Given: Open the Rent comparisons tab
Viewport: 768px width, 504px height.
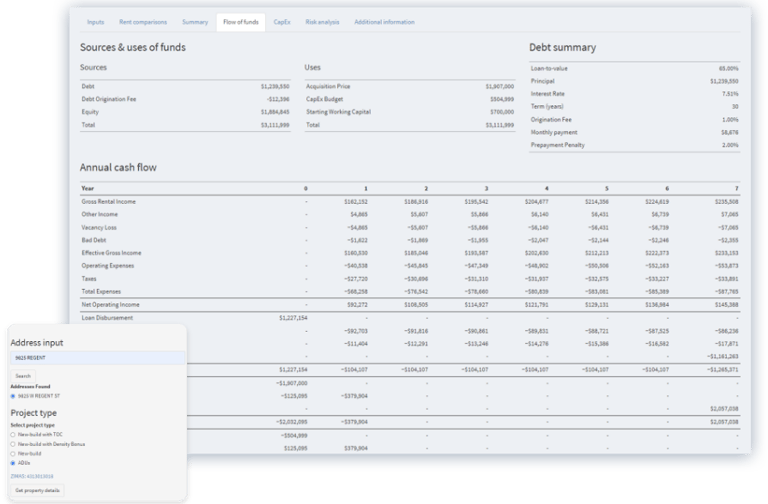Looking at the screenshot, I should click(143, 22).
